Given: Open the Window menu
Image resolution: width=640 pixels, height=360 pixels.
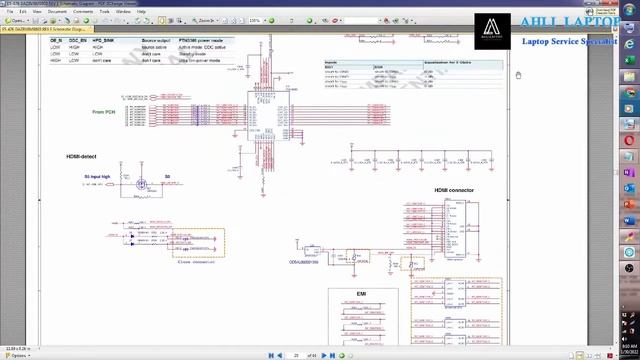Looking at the screenshot, I should tap(123, 11).
